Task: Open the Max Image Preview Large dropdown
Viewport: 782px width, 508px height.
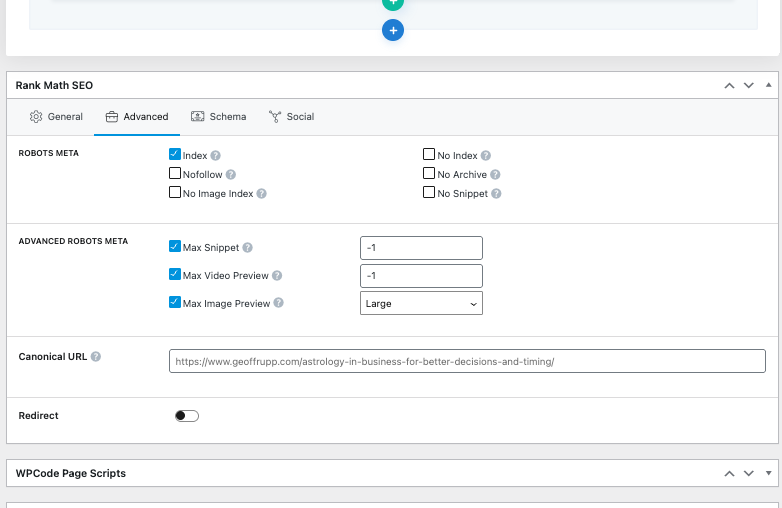Action: (x=421, y=304)
